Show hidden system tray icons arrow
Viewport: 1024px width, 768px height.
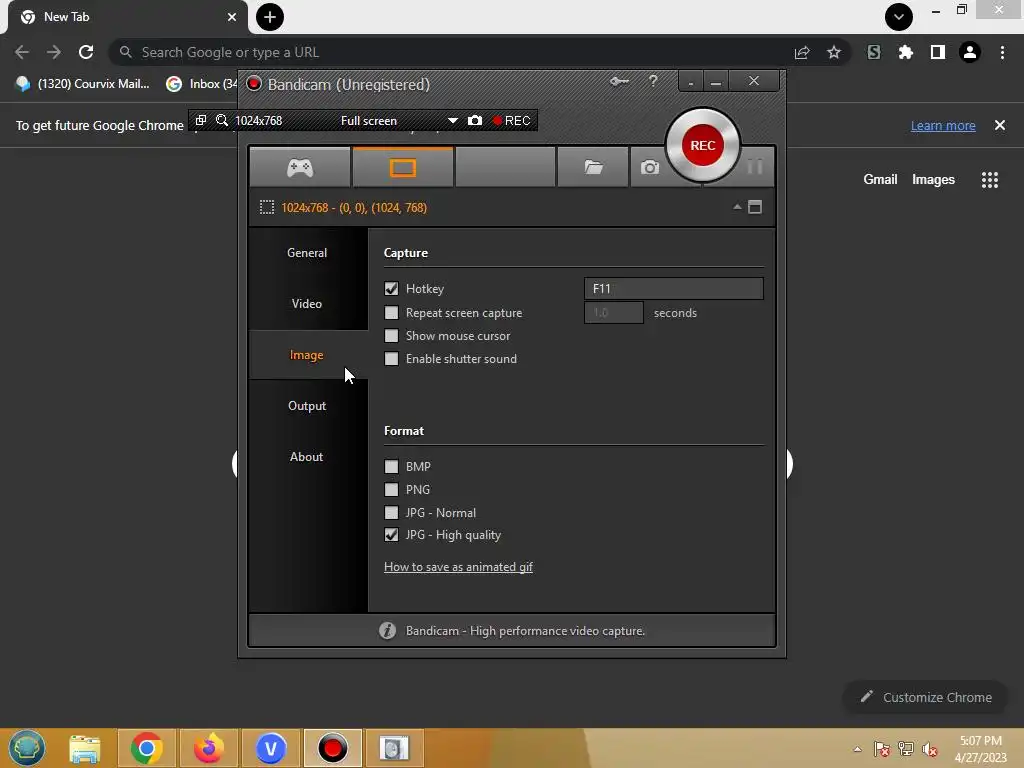(857, 749)
